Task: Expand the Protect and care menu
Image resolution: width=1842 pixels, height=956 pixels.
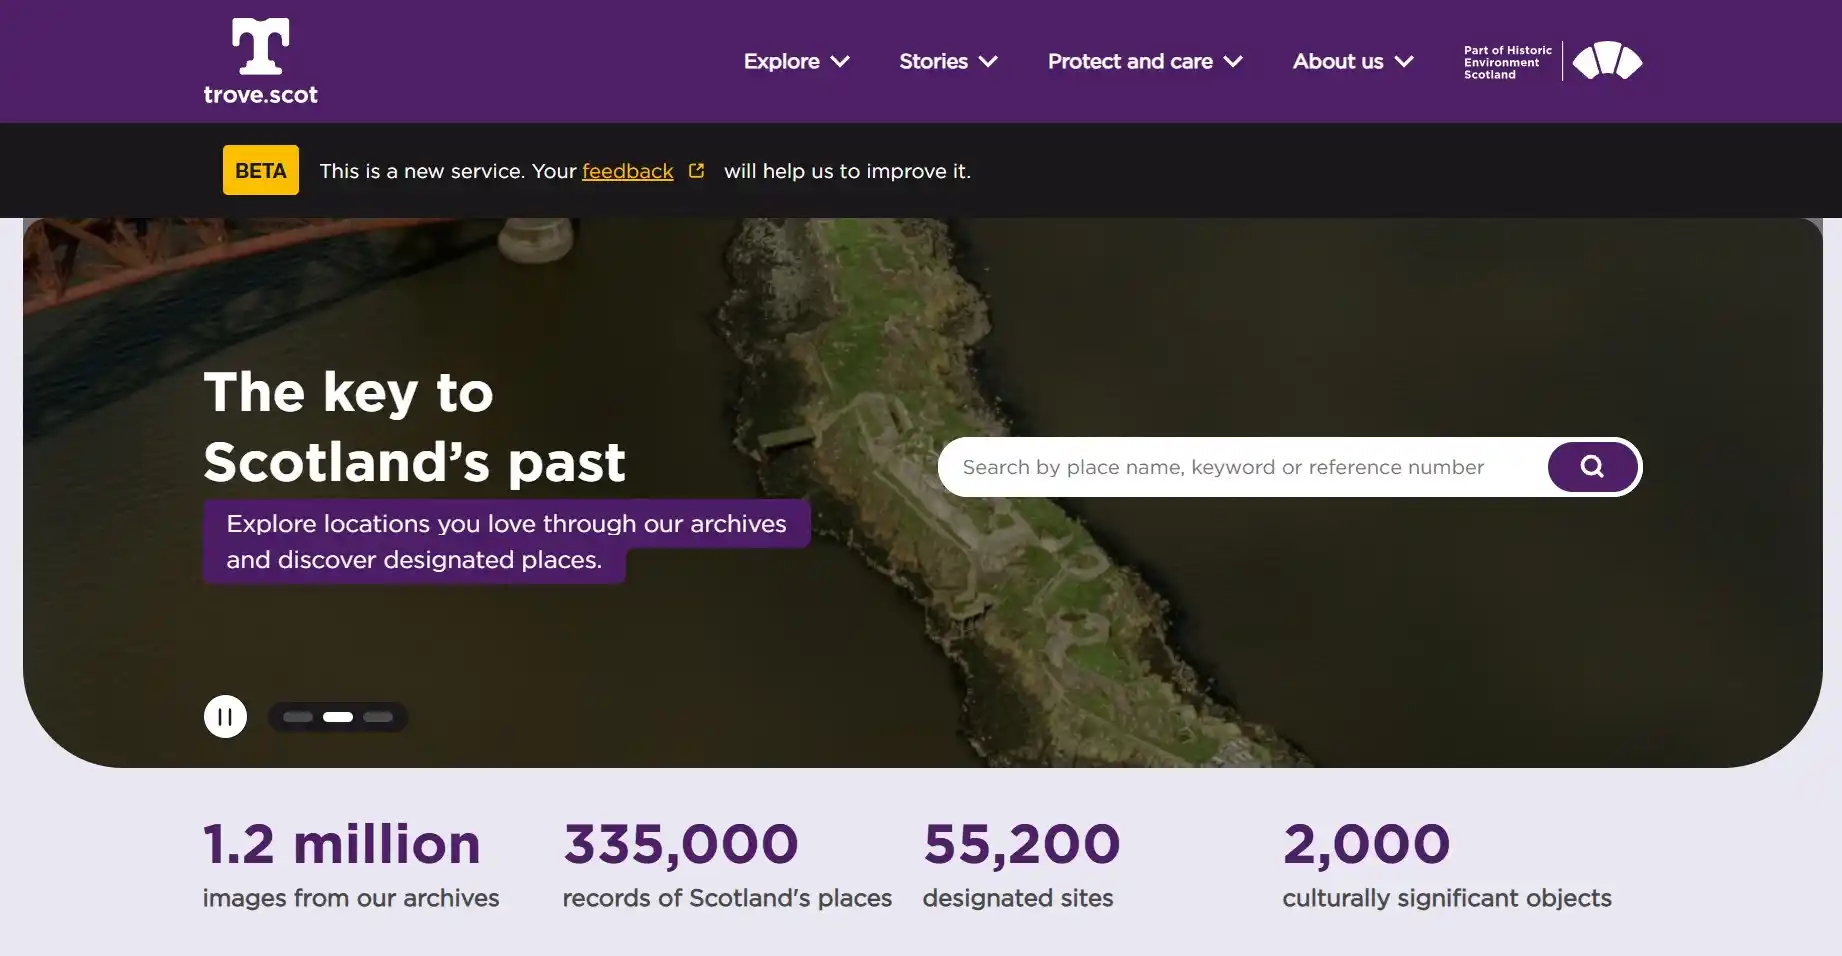Action: point(1131,61)
